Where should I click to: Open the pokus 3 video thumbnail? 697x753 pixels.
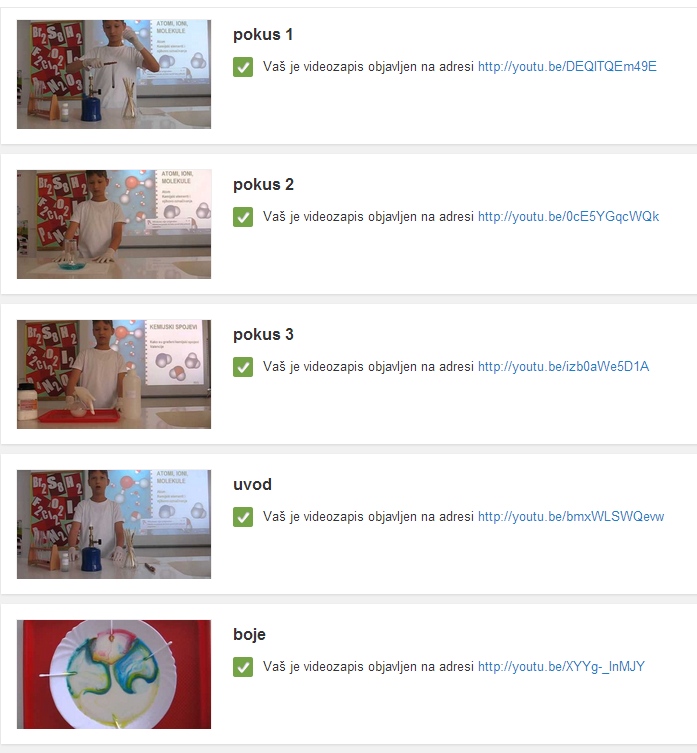point(114,374)
